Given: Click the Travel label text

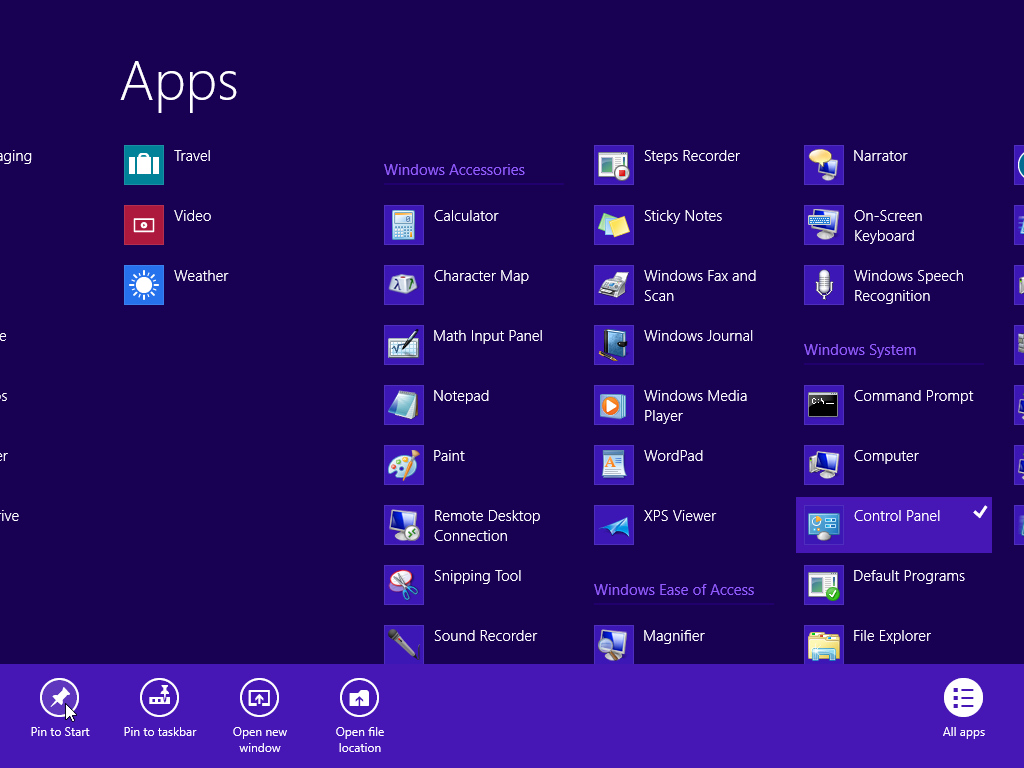Looking at the screenshot, I should [x=192, y=156].
